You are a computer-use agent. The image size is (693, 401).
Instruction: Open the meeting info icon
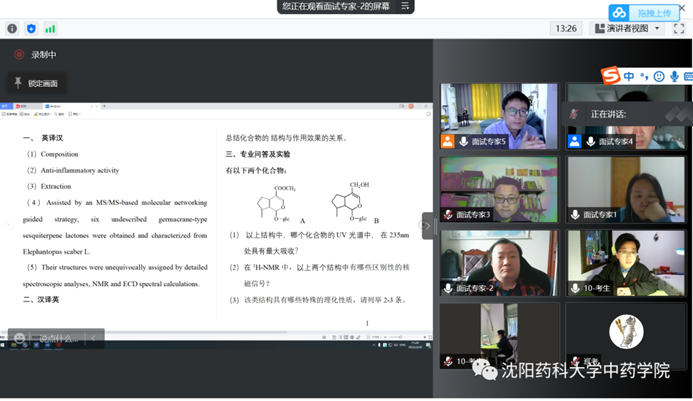tap(12, 29)
